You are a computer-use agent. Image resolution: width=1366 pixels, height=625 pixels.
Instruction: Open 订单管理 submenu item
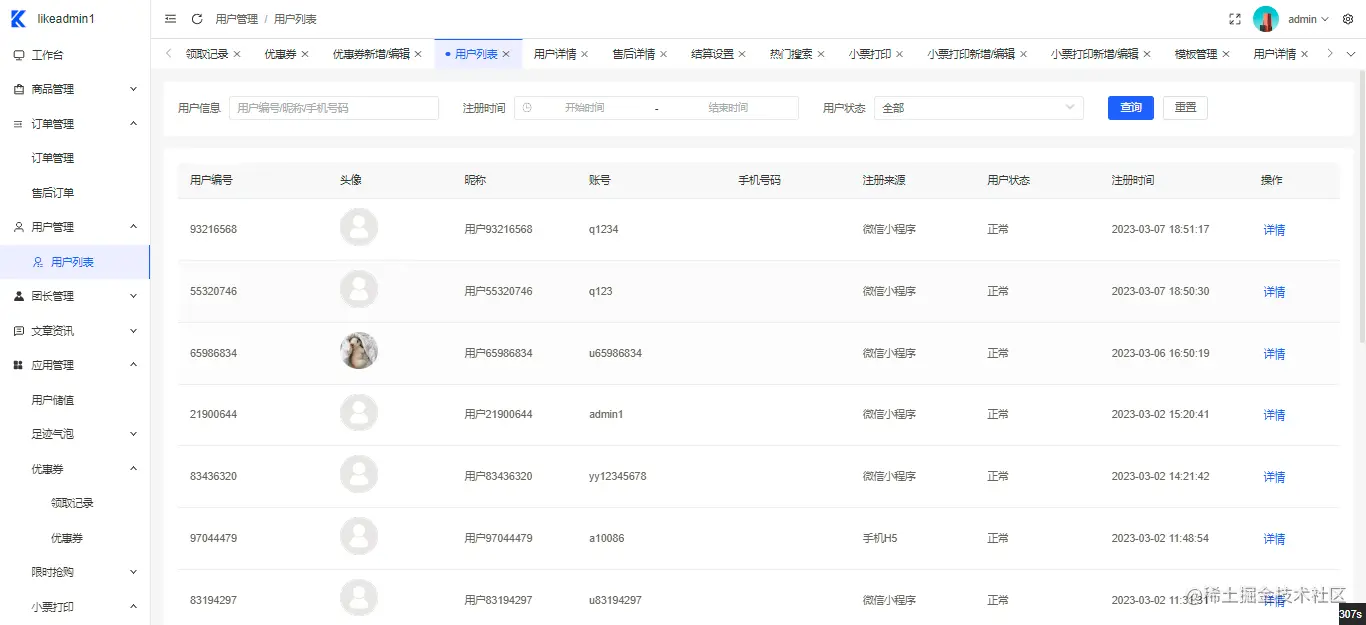pos(53,158)
